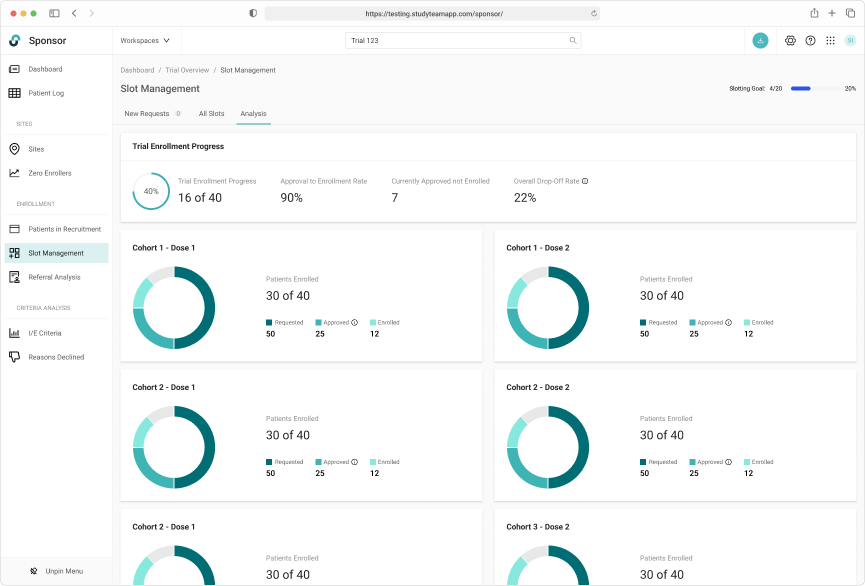This screenshot has height=586, width=865.
Task: Click Approved info icon in Cohort 1 - Dose 2
Action: (729, 322)
